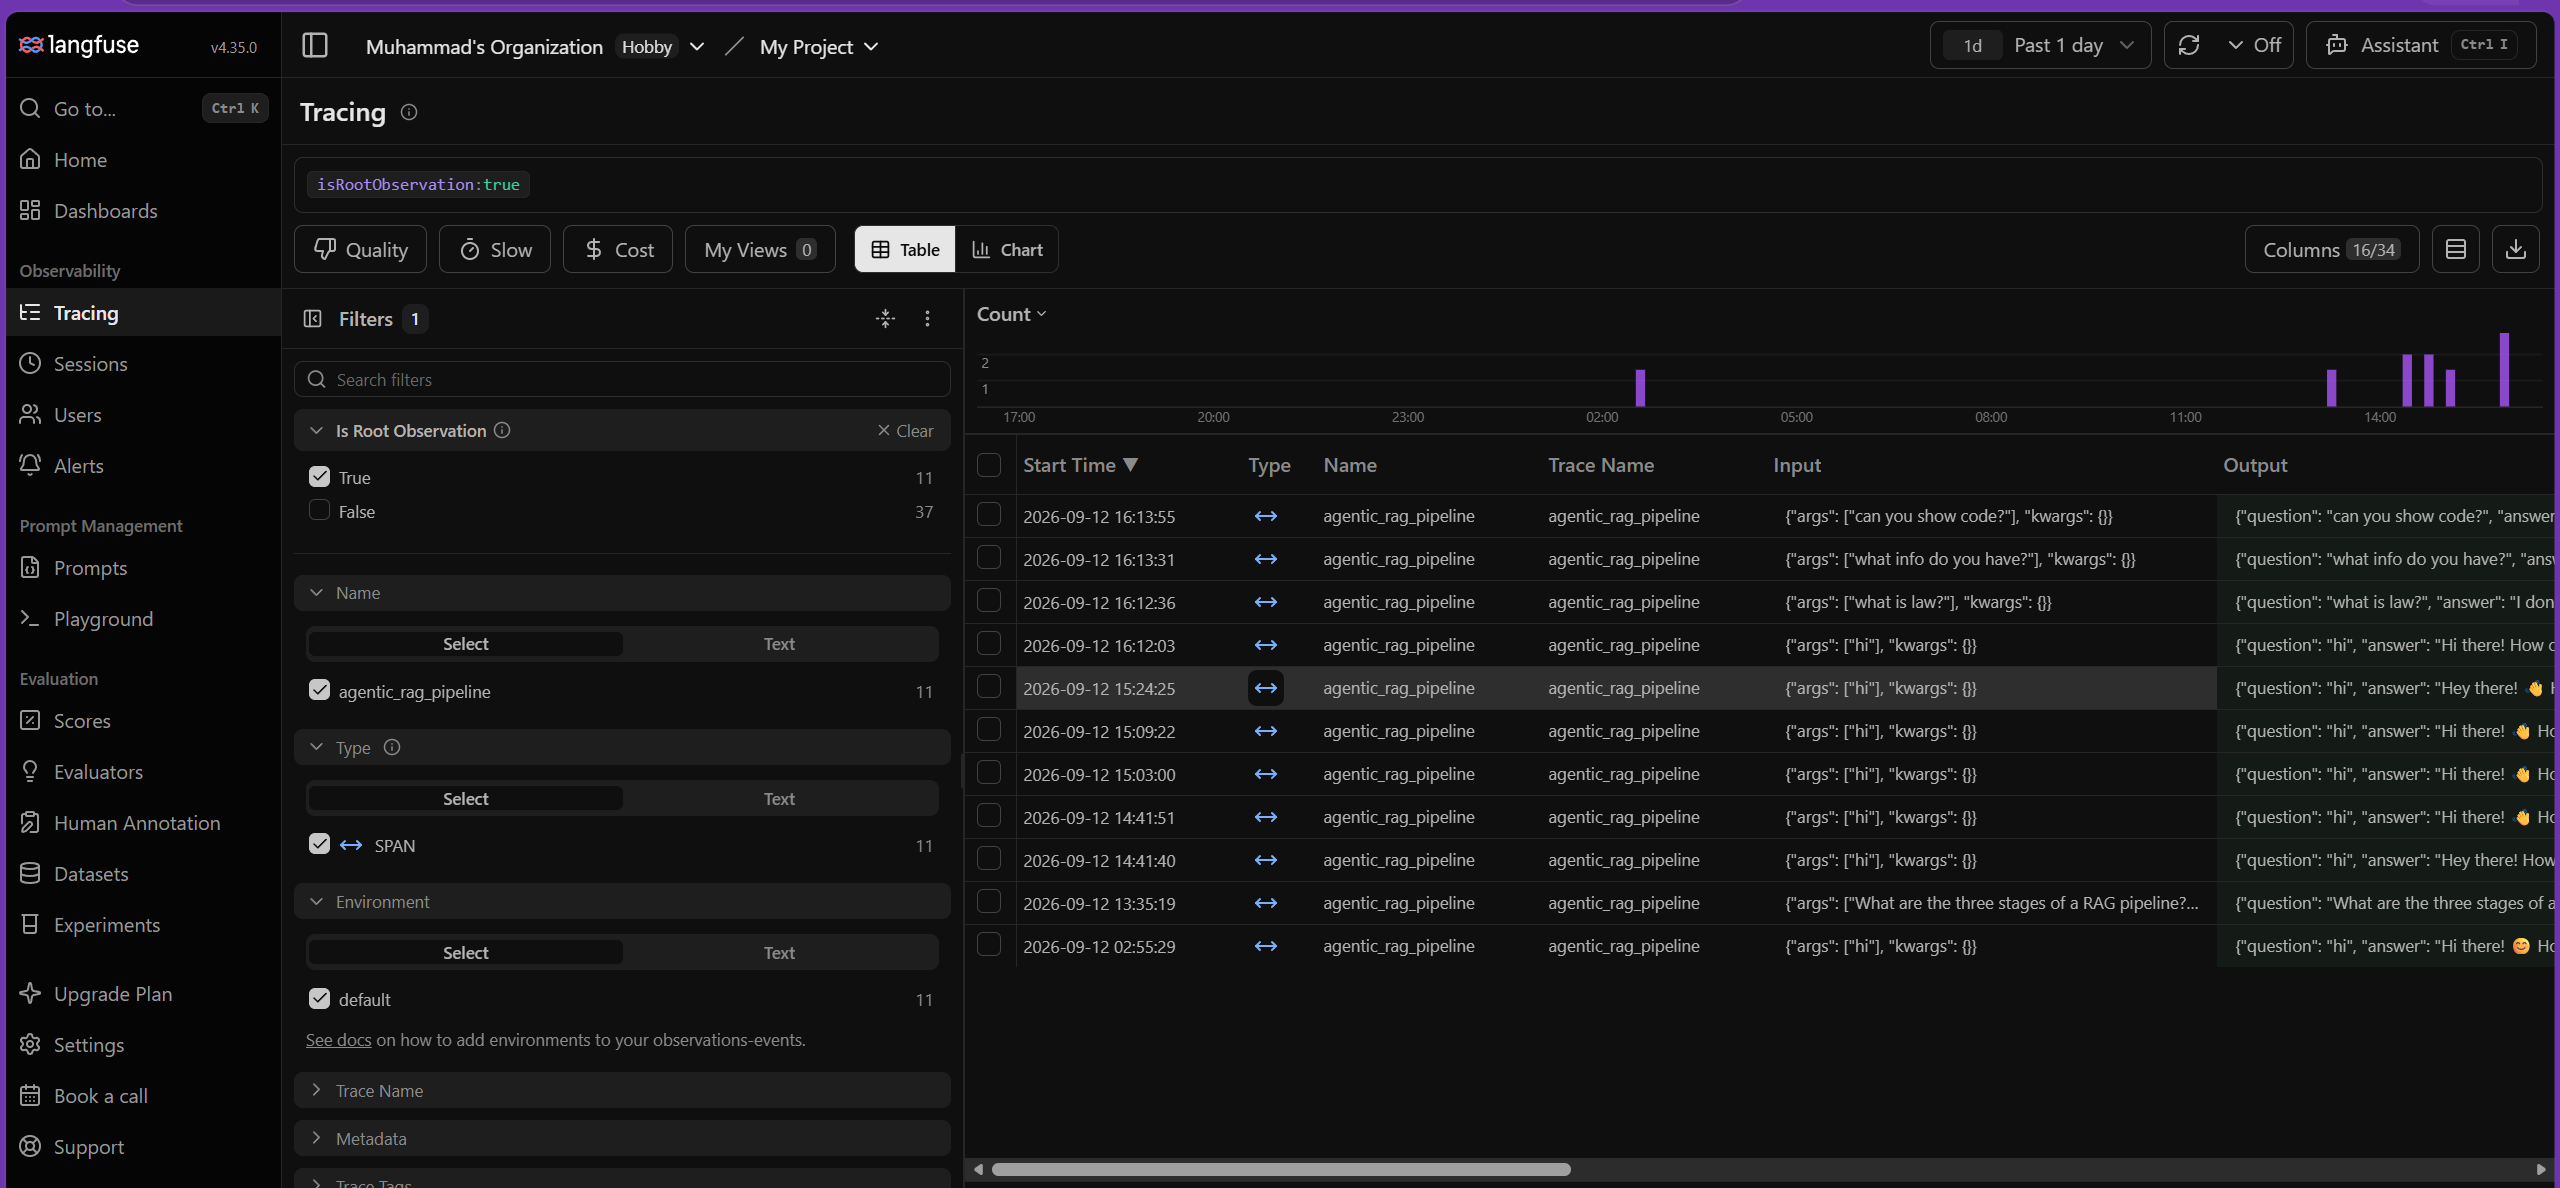This screenshot has width=2560, height=1188.
Task: Open the See docs link
Action: pos(338,1040)
